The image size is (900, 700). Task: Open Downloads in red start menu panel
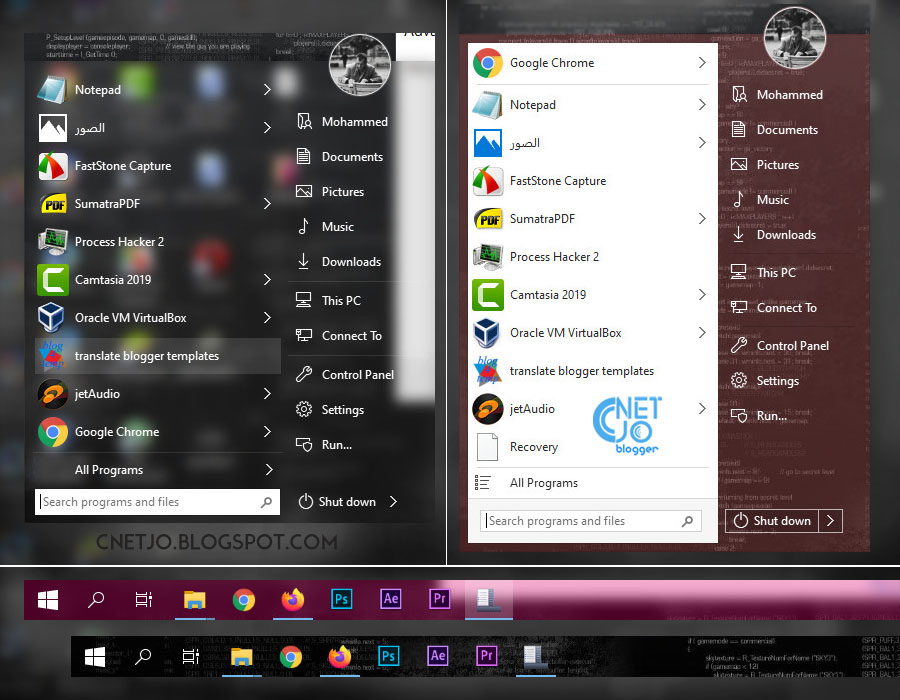[774, 235]
